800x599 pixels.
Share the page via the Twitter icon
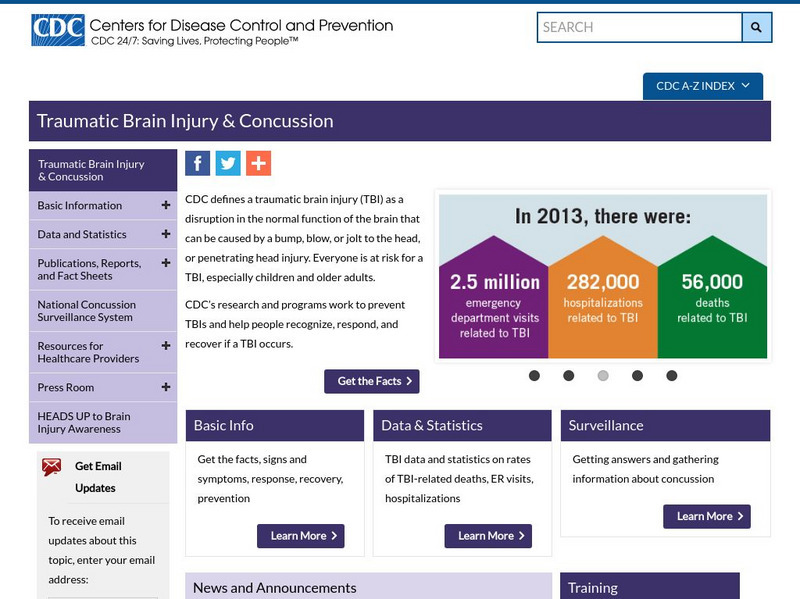point(226,162)
